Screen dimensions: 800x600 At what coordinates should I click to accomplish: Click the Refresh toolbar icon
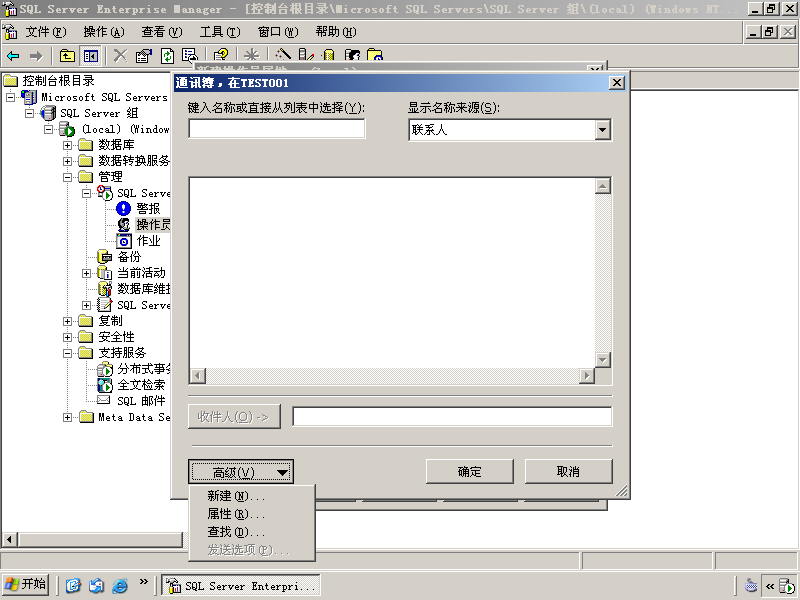coord(167,56)
